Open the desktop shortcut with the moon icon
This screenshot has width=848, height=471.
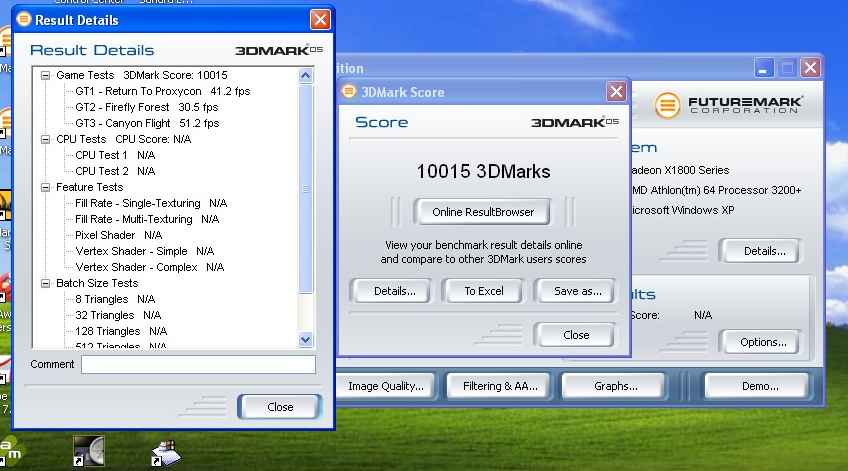(88, 450)
